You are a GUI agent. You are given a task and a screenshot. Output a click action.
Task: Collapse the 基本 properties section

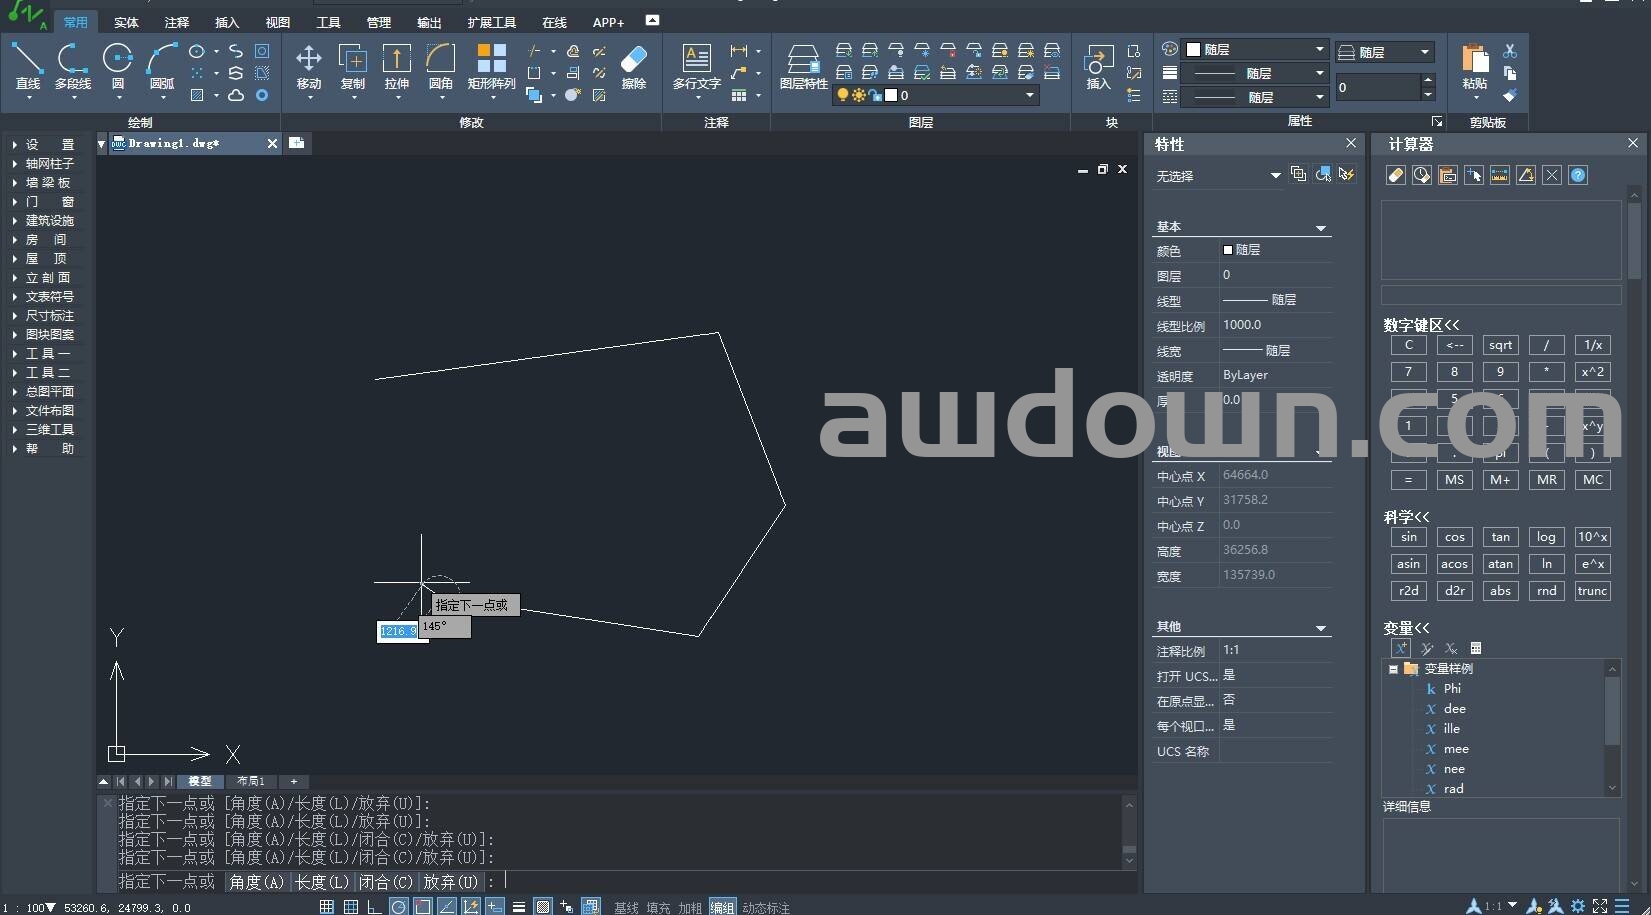point(1320,228)
